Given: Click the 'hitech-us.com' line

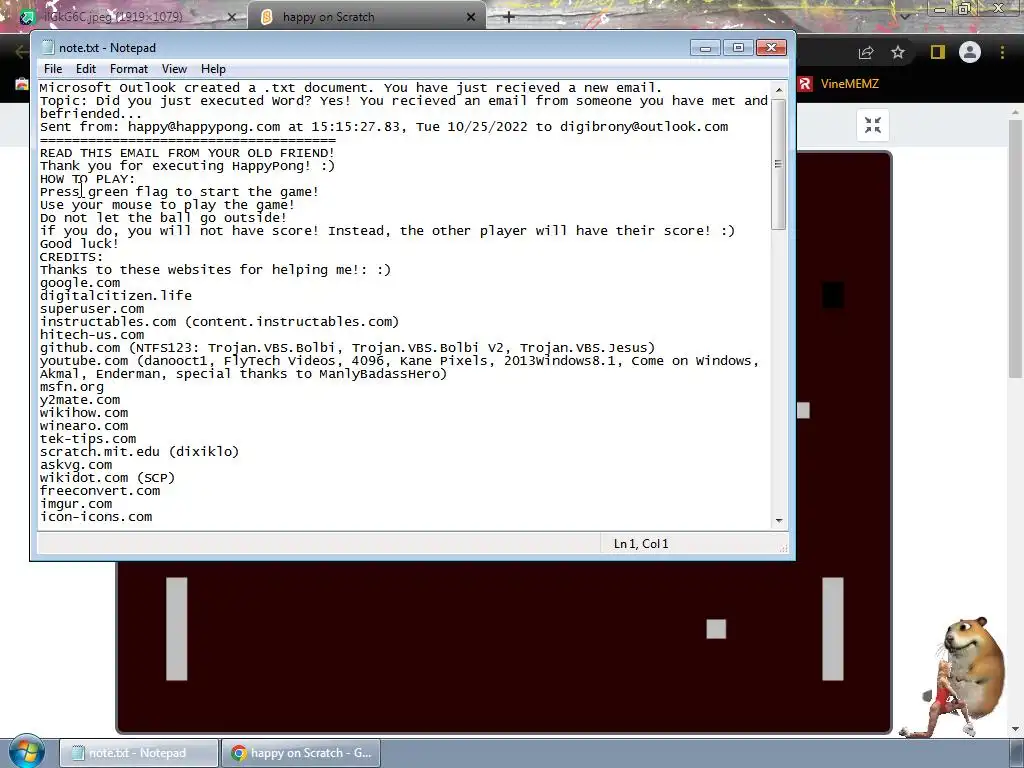Looking at the screenshot, I should 92,334.
